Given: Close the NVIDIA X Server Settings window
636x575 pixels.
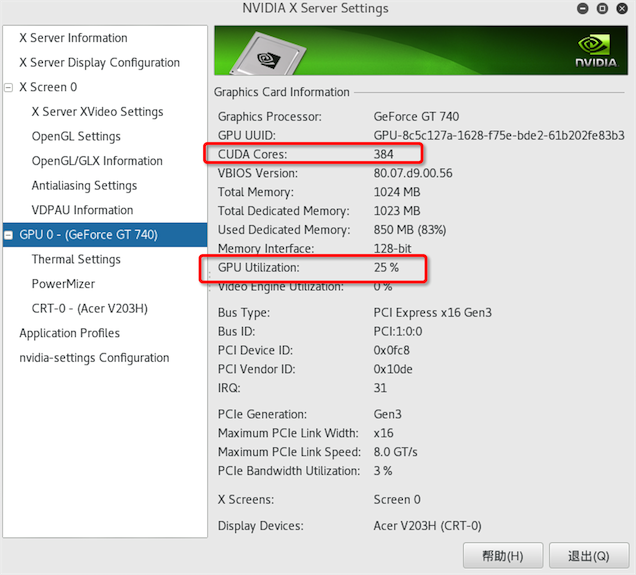Looking at the screenshot, I should (x=622, y=9).
